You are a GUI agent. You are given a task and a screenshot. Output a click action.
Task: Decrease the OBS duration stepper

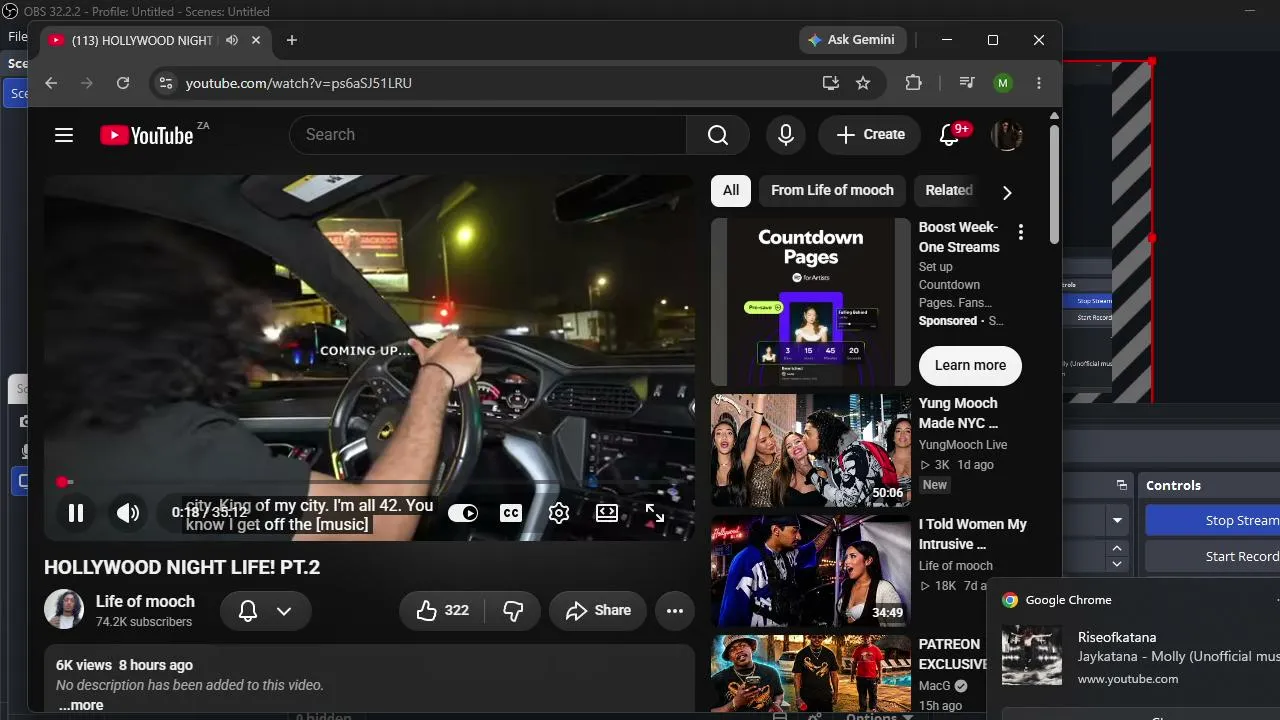coord(1117,564)
